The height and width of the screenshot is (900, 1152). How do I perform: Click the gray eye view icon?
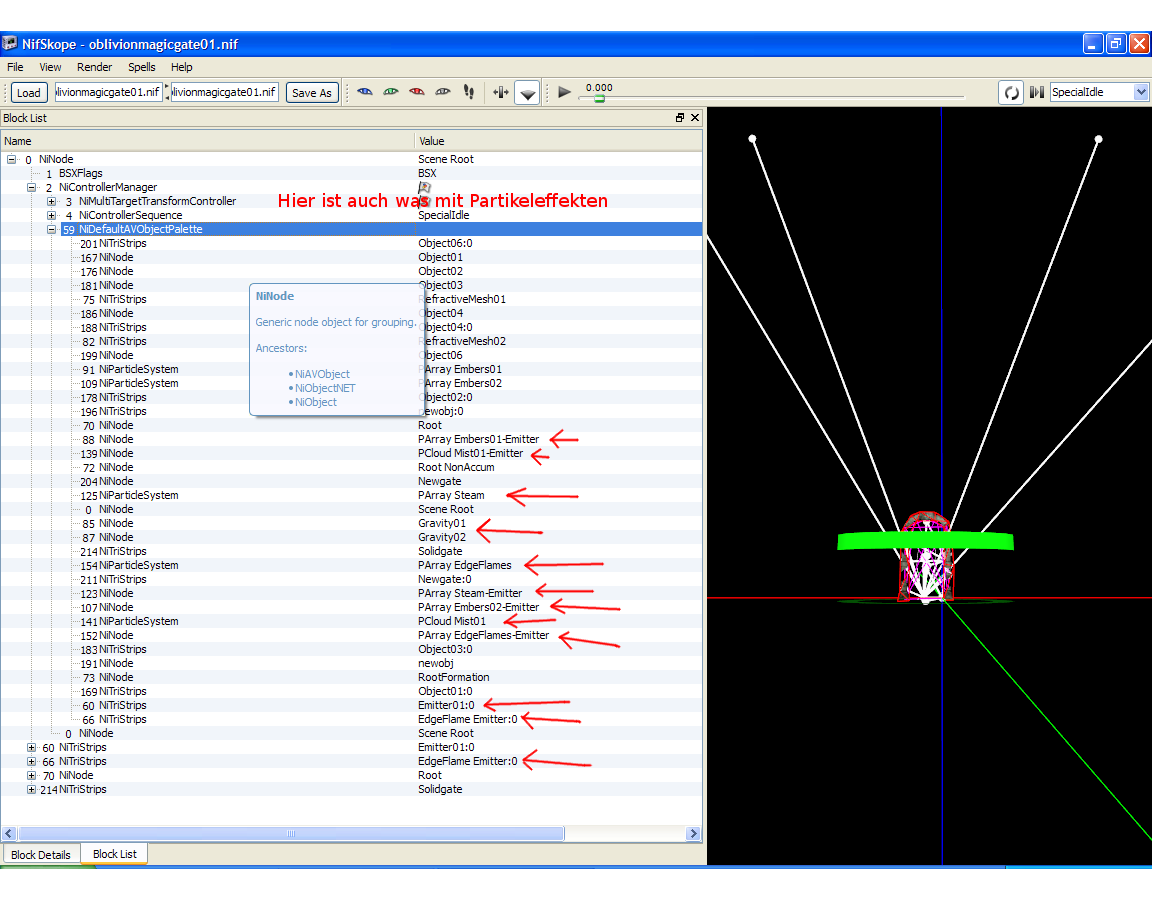pyautogui.click(x=443, y=92)
